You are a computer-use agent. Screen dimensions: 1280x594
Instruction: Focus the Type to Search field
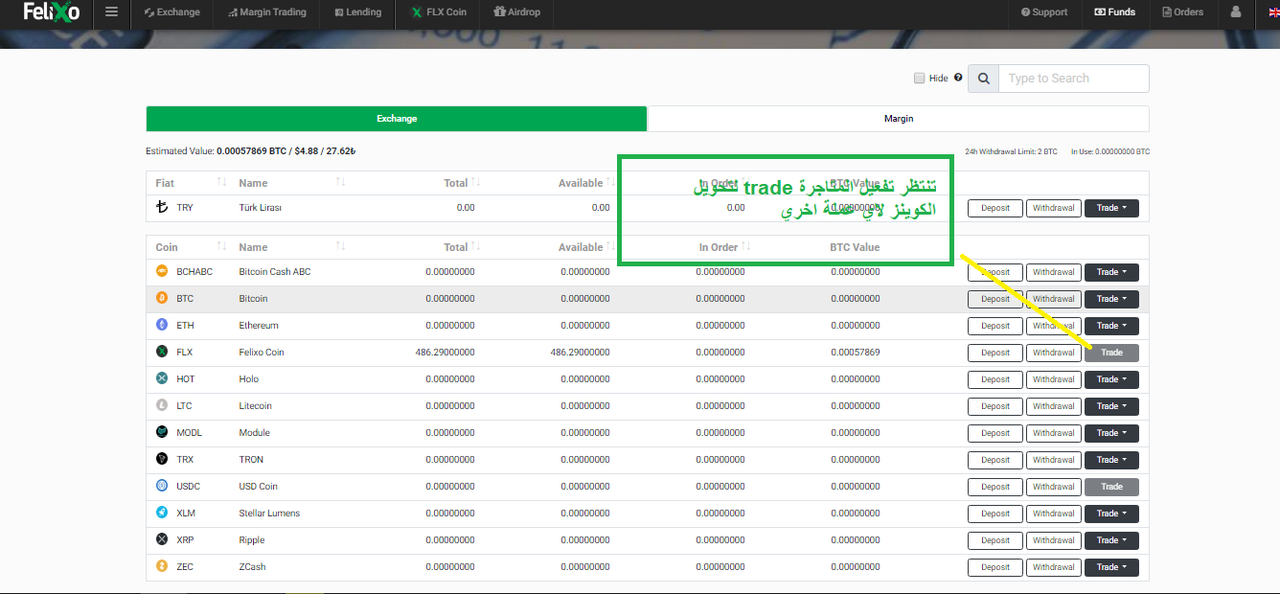pyautogui.click(x=1074, y=79)
